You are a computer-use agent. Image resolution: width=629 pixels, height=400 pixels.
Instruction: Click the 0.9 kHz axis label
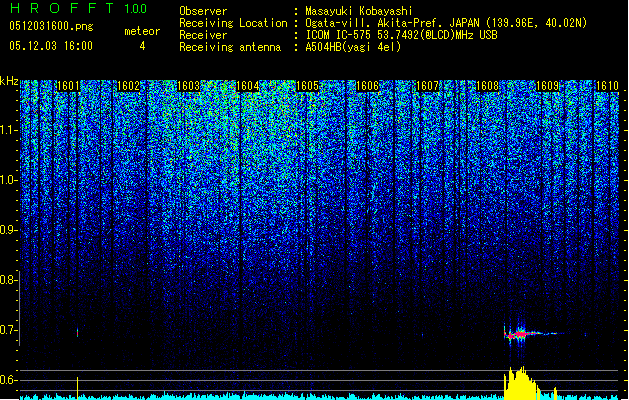(x=8, y=230)
